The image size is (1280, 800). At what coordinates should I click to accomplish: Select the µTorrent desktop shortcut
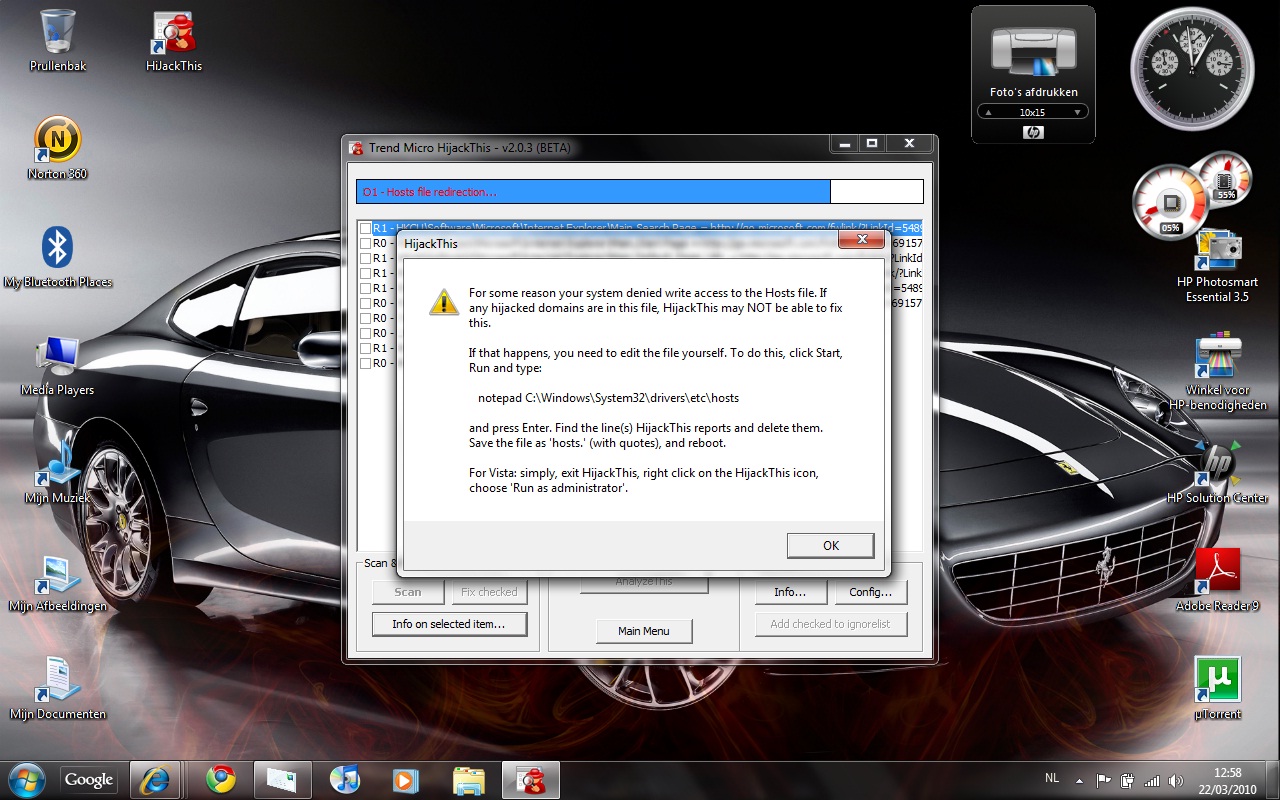pyautogui.click(x=1218, y=688)
